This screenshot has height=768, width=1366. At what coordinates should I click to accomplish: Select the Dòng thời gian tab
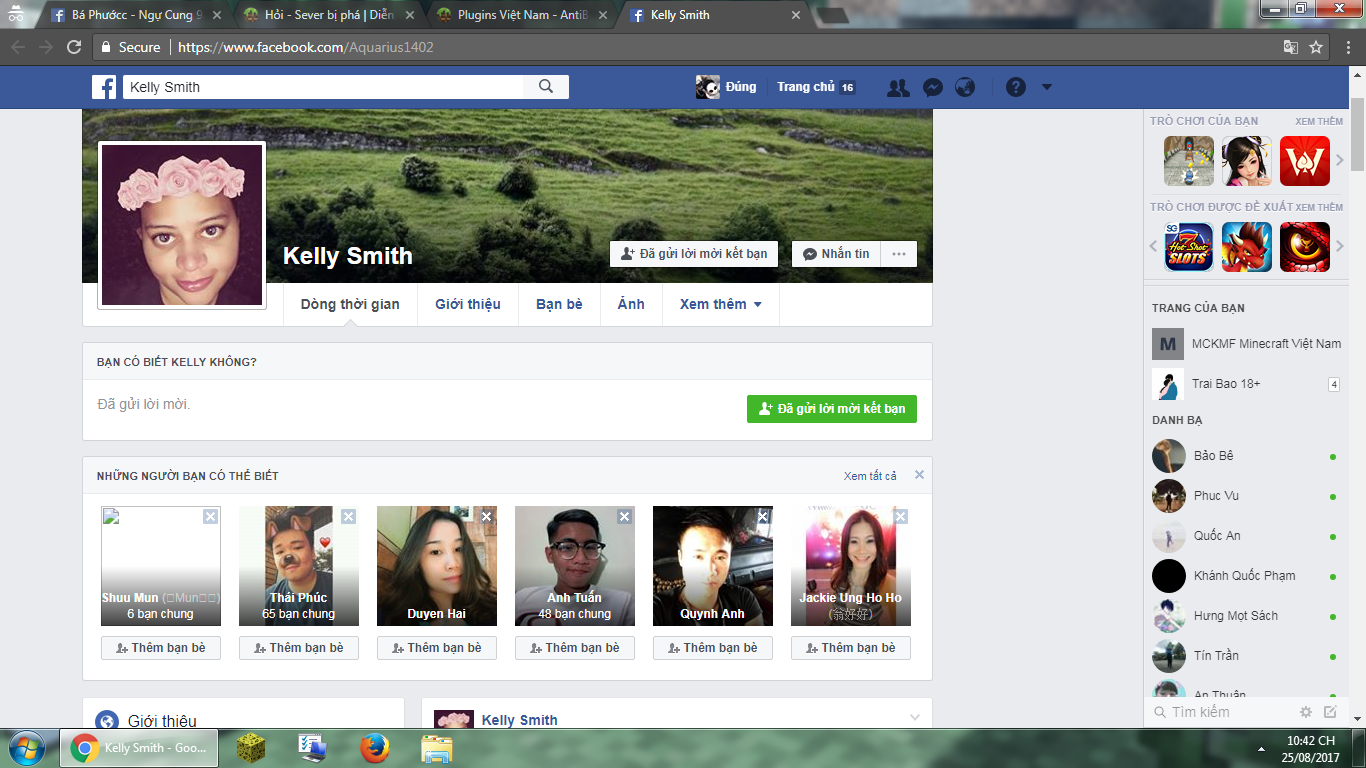pos(350,304)
